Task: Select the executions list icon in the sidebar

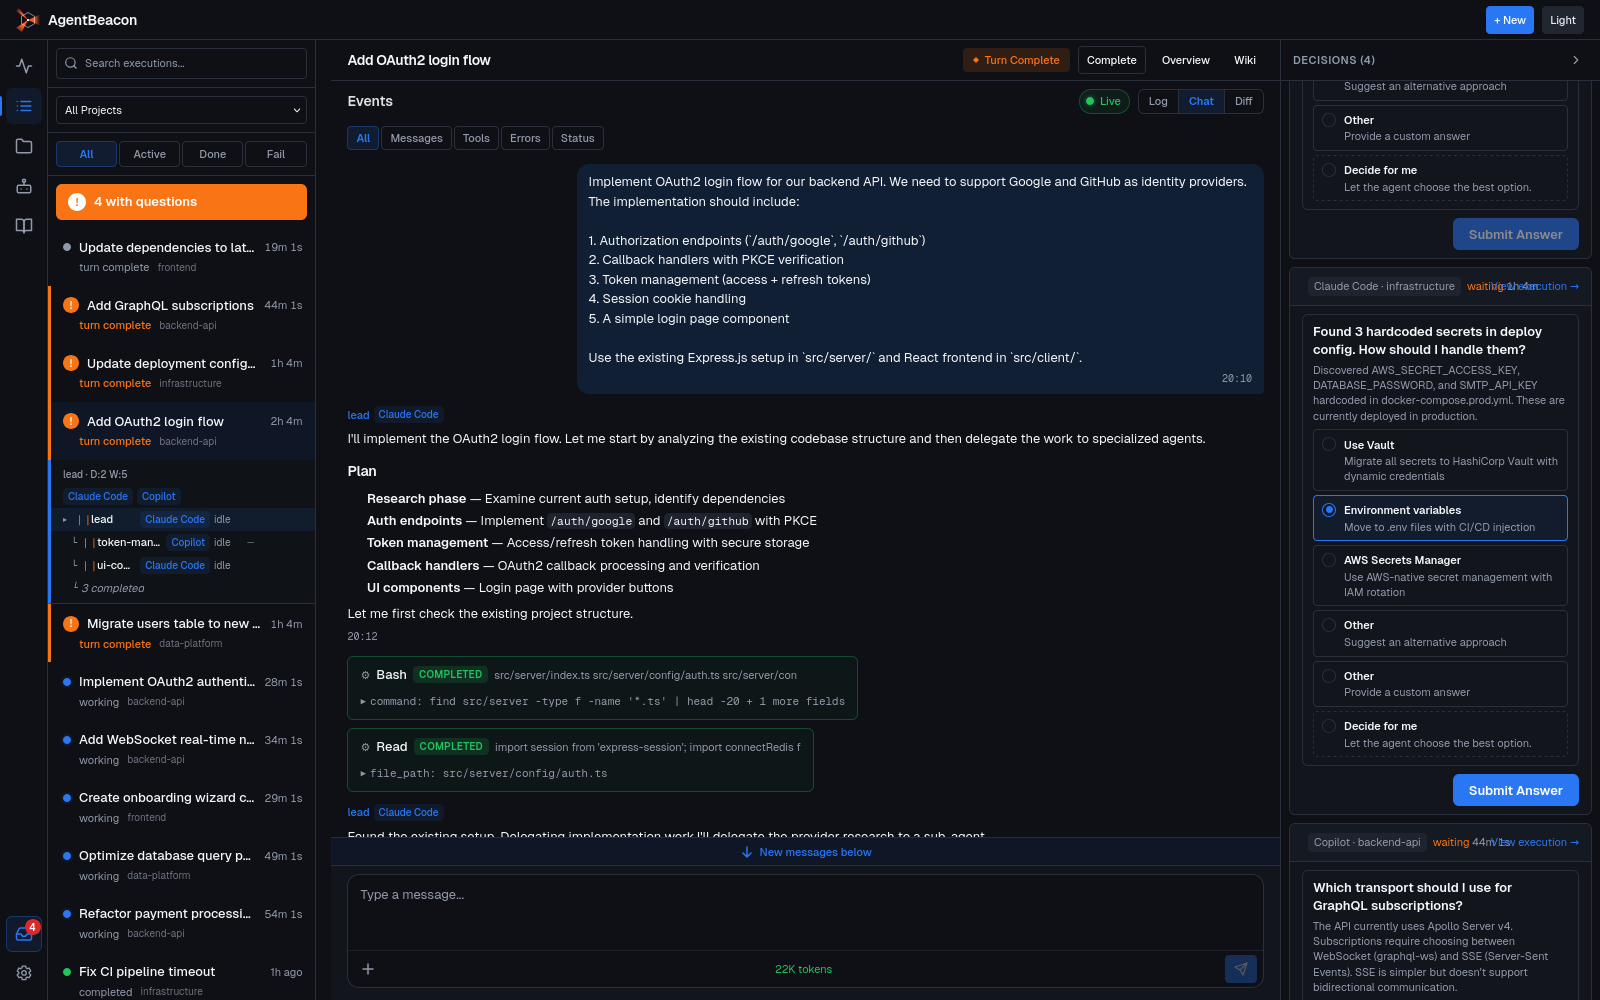Action: pyautogui.click(x=23, y=105)
